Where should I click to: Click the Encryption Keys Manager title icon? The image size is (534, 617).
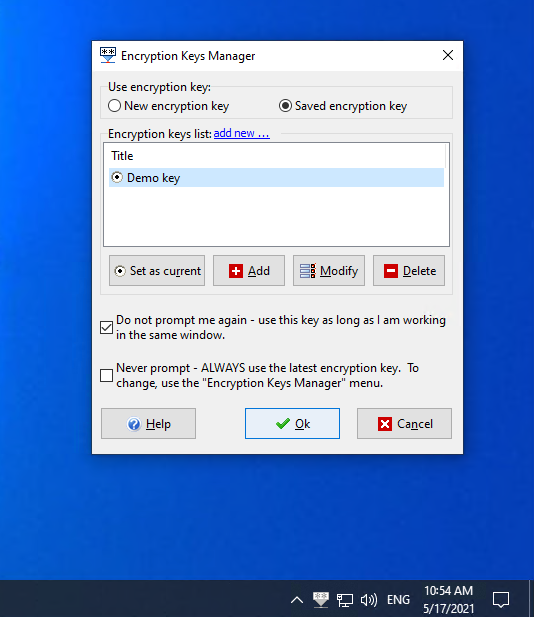click(x=107, y=55)
